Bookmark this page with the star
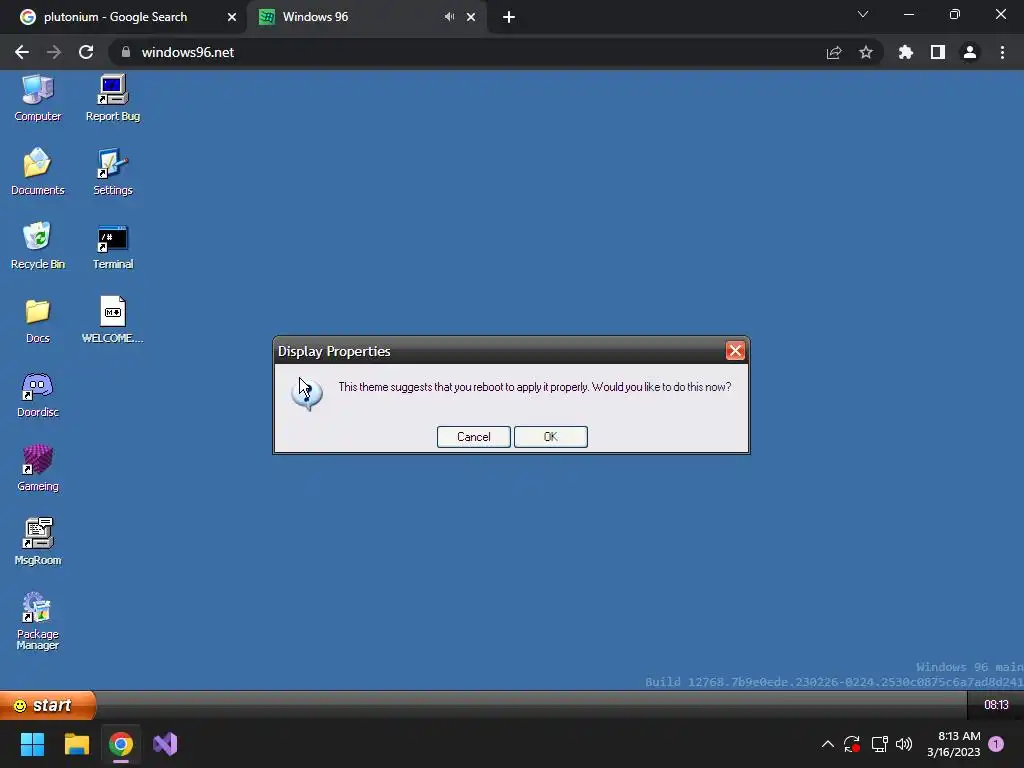1024x768 pixels. pyautogui.click(x=866, y=52)
